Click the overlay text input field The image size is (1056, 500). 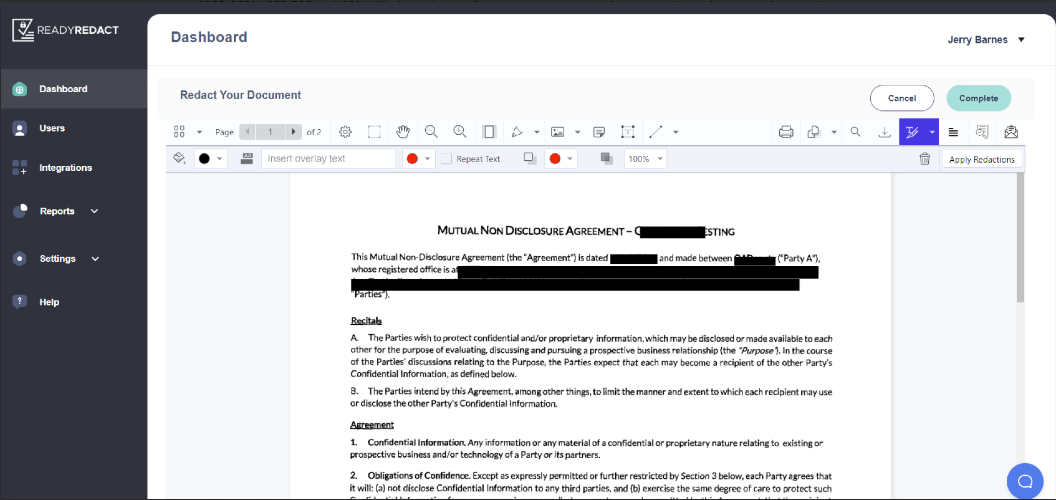coord(328,159)
